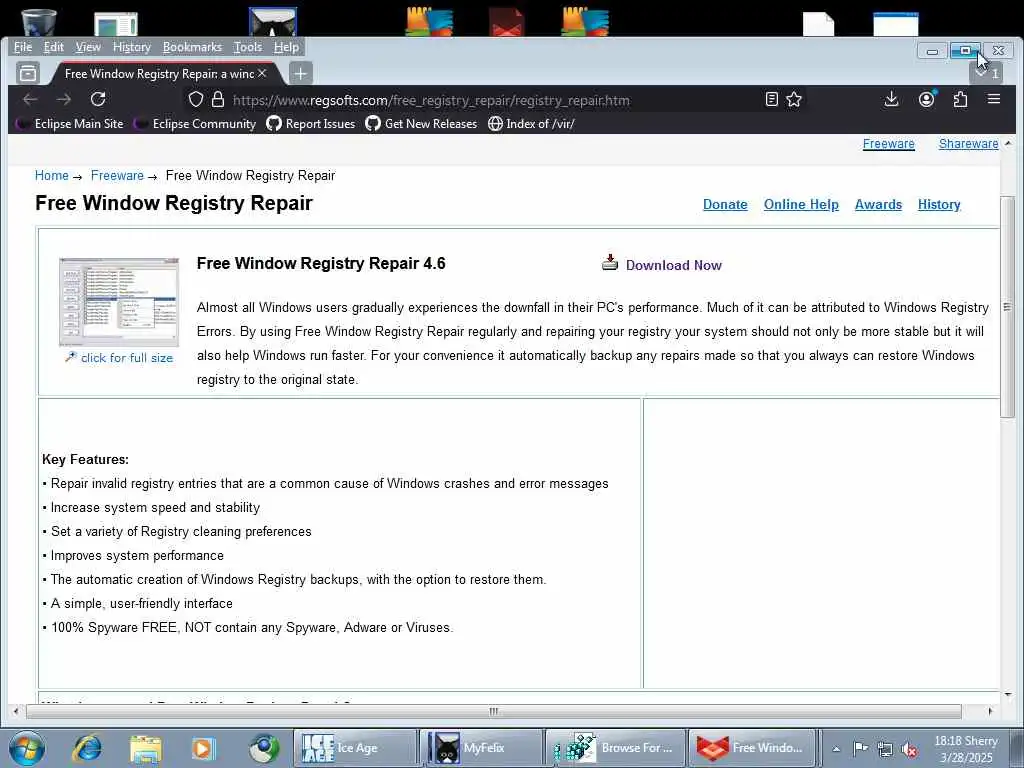Open Windows Media Player taskbar icon
Image resolution: width=1024 pixels, height=768 pixels.
204,748
